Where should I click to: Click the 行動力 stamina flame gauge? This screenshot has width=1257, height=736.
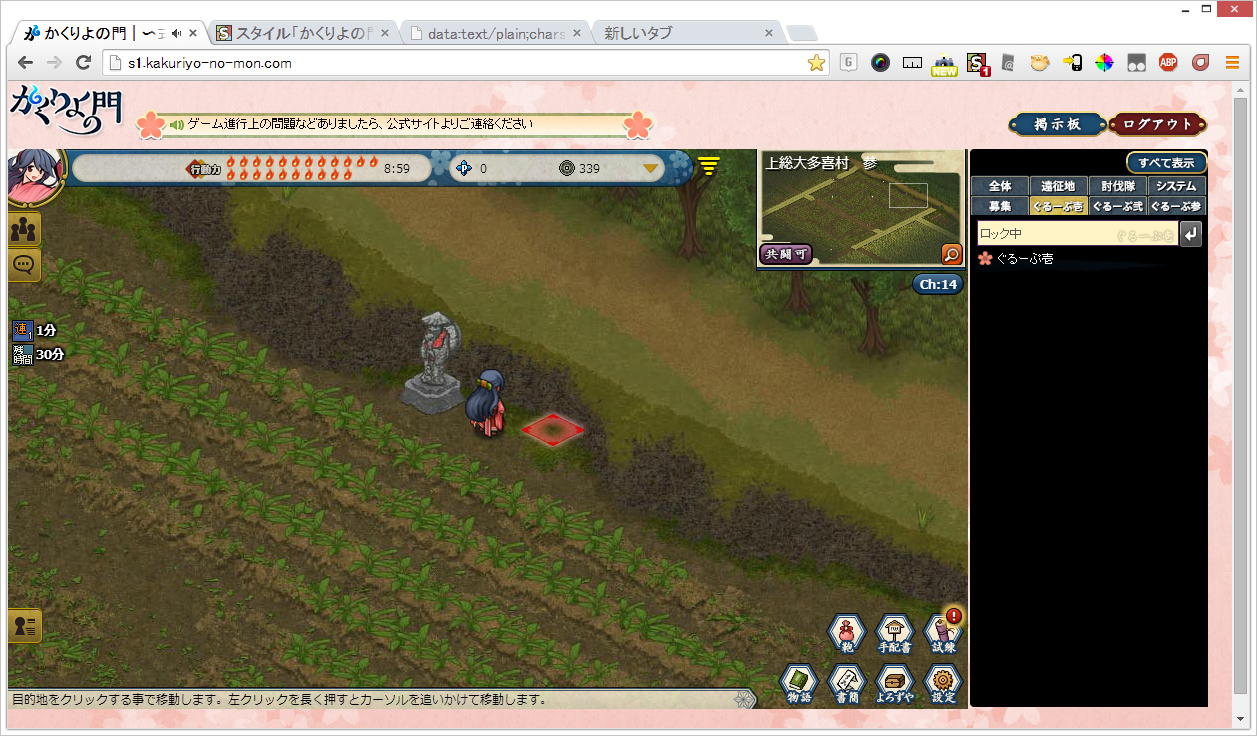click(x=283, y=168)
